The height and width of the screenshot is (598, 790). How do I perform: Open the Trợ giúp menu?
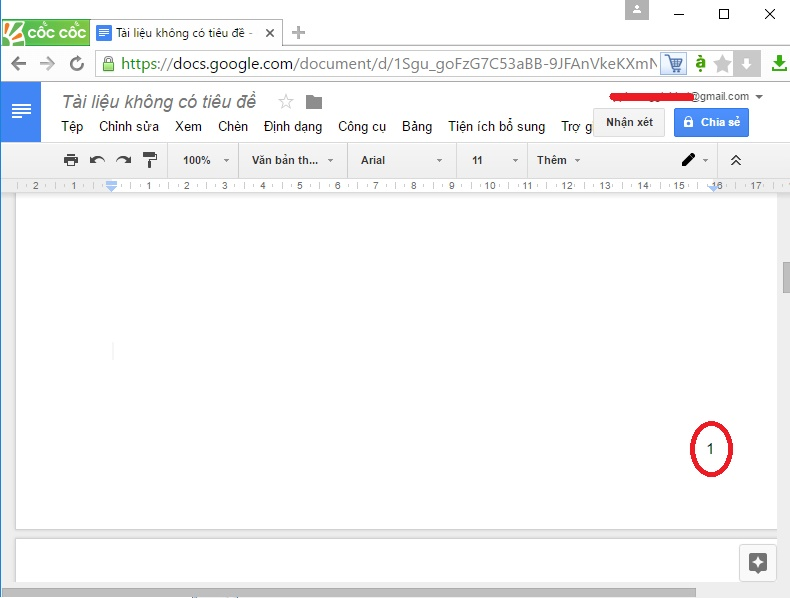[577, 126]
